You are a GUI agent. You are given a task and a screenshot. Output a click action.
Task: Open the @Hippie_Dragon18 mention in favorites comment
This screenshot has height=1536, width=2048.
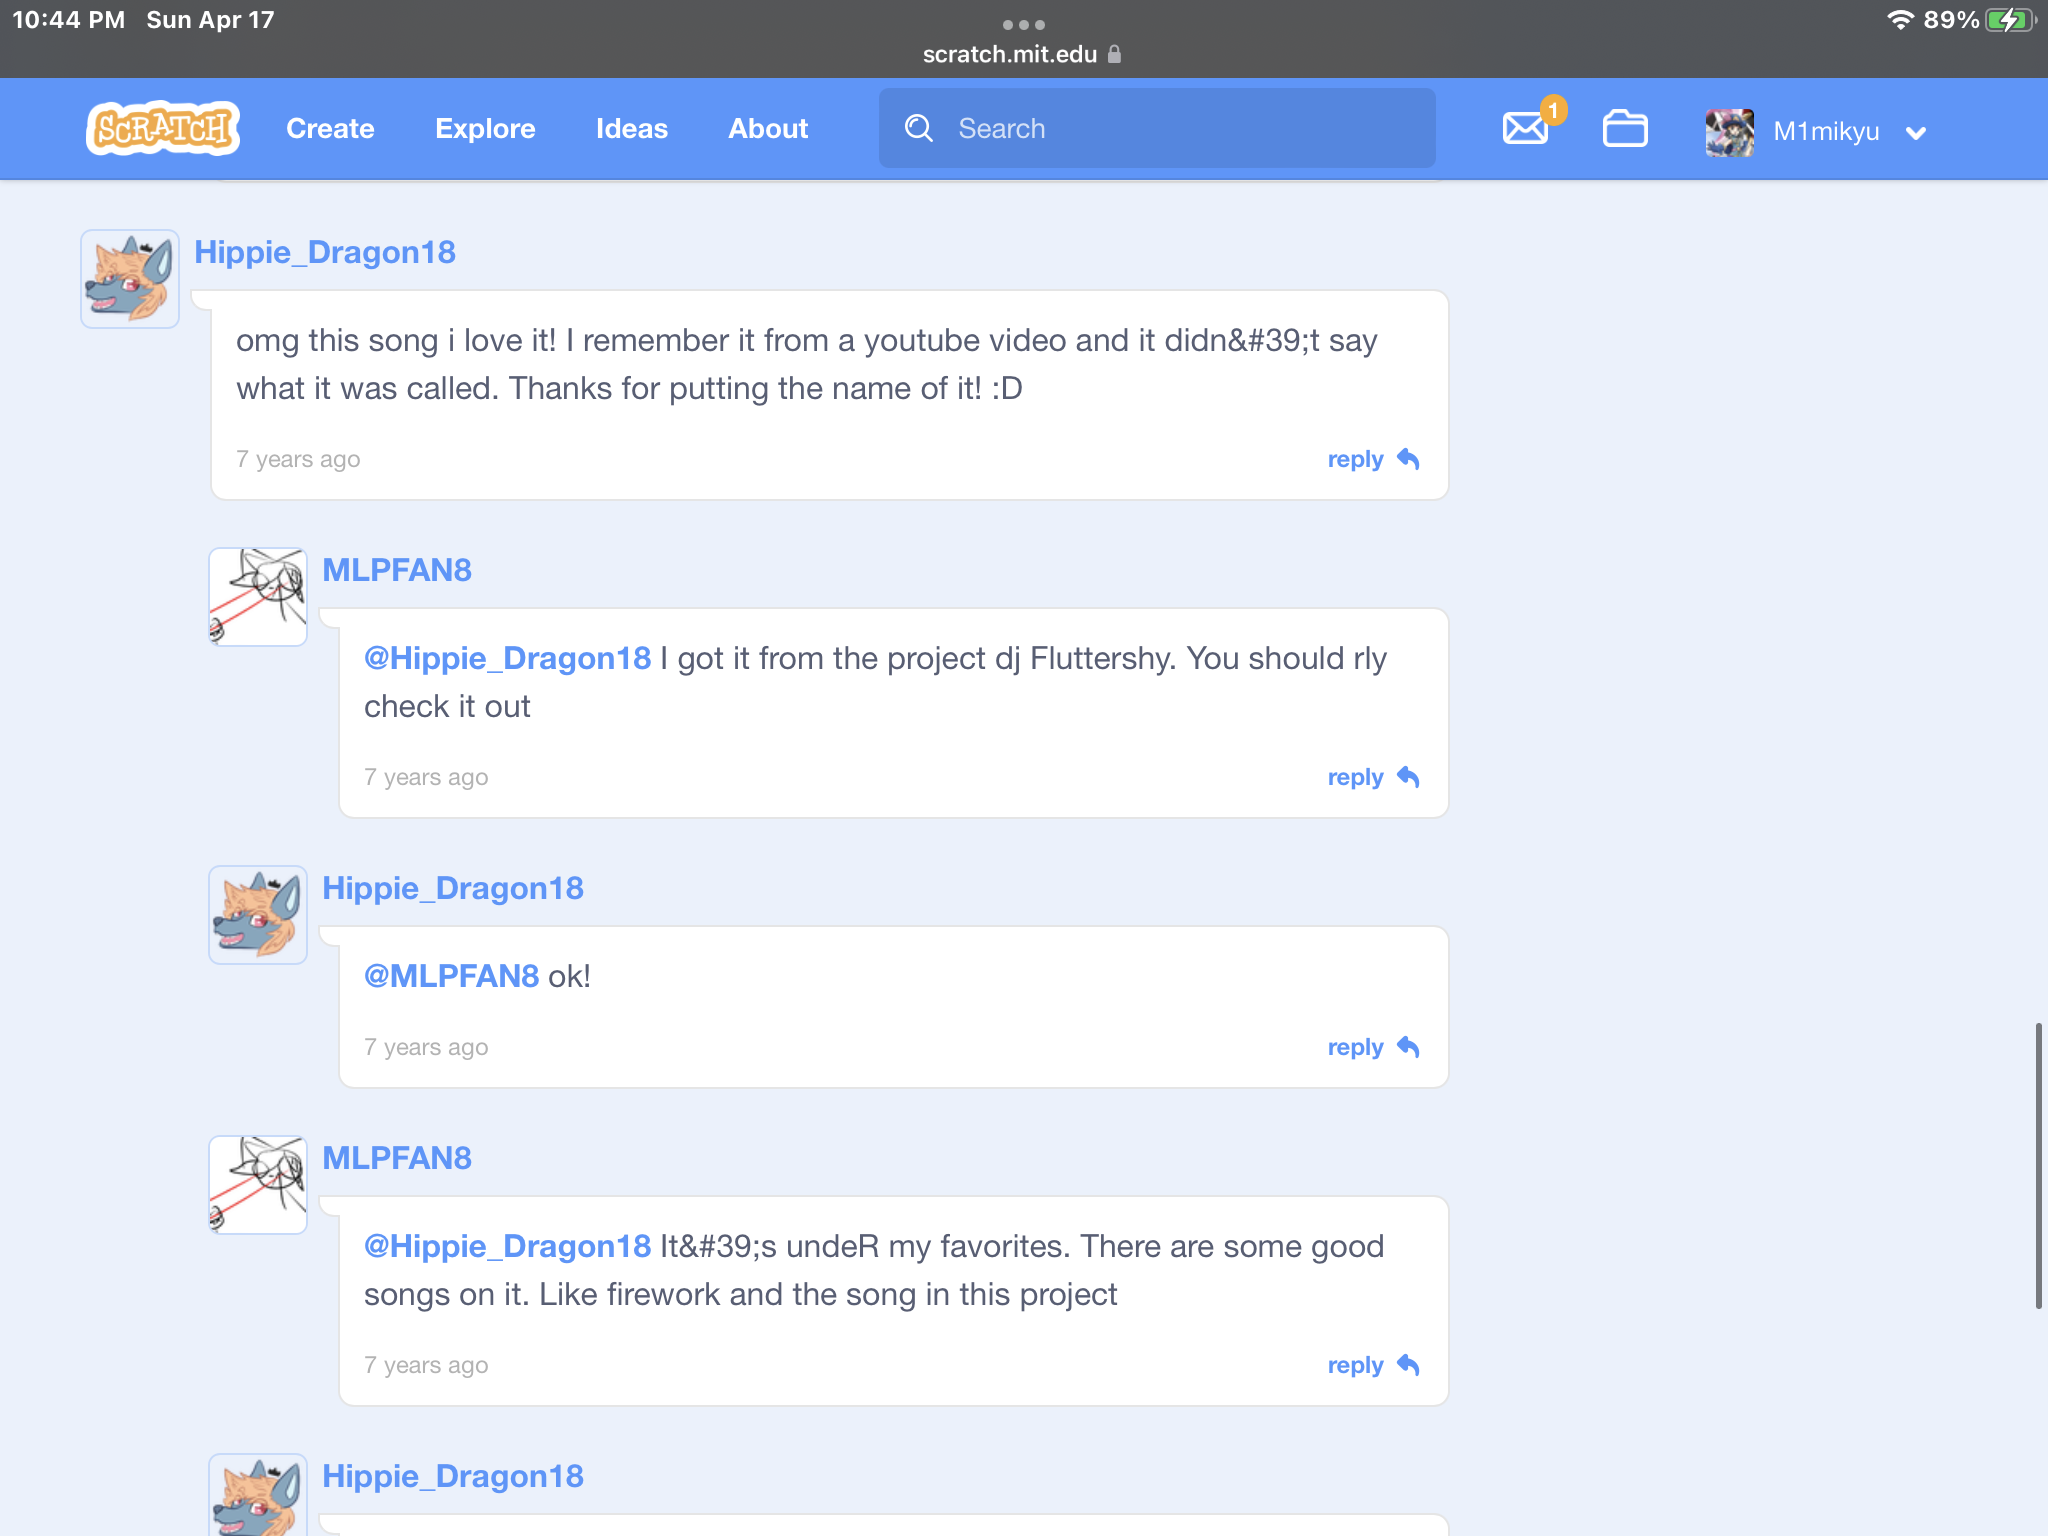(507, 1246)
